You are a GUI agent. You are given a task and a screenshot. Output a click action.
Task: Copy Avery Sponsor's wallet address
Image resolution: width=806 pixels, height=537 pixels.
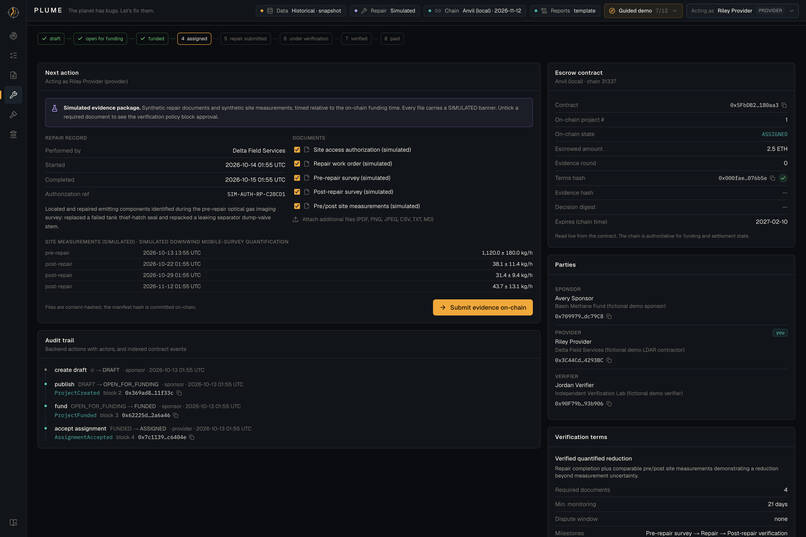click(609, 317)
